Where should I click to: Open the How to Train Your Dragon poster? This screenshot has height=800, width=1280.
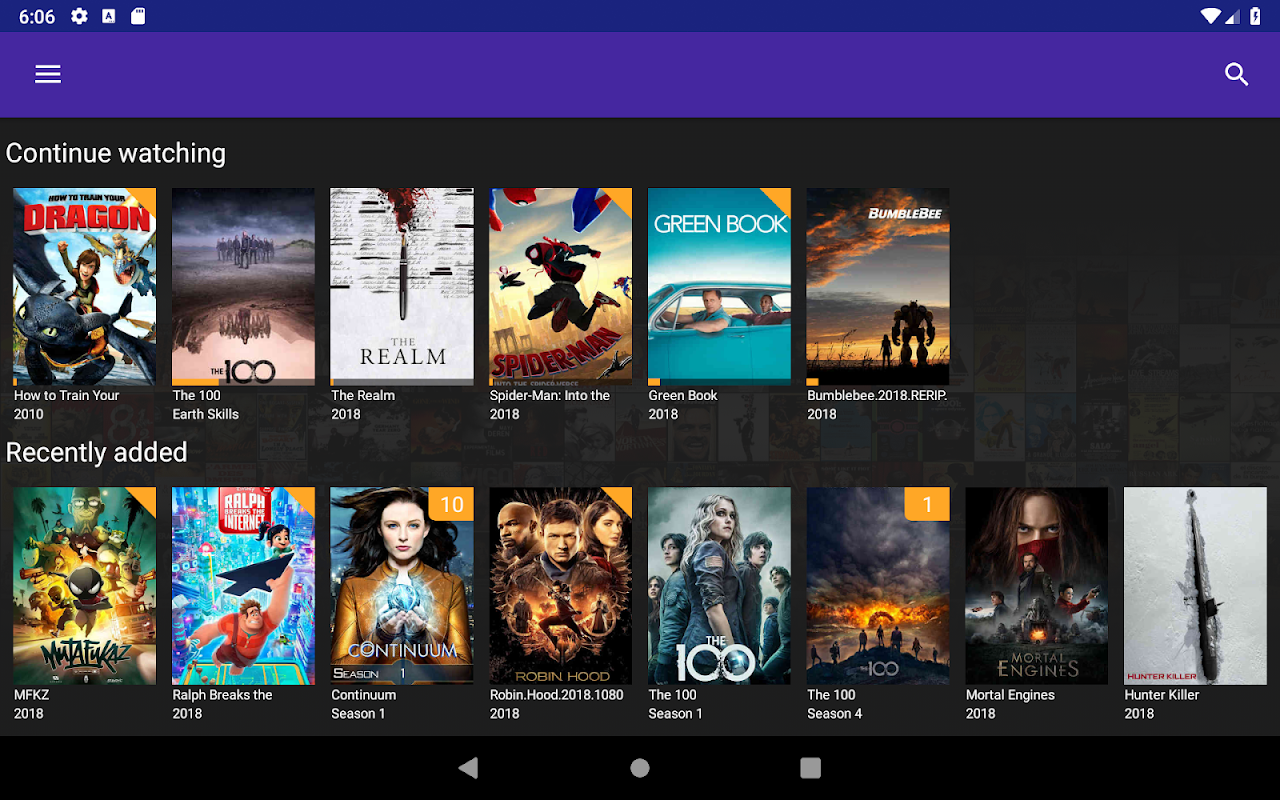[x=85, y=287]
